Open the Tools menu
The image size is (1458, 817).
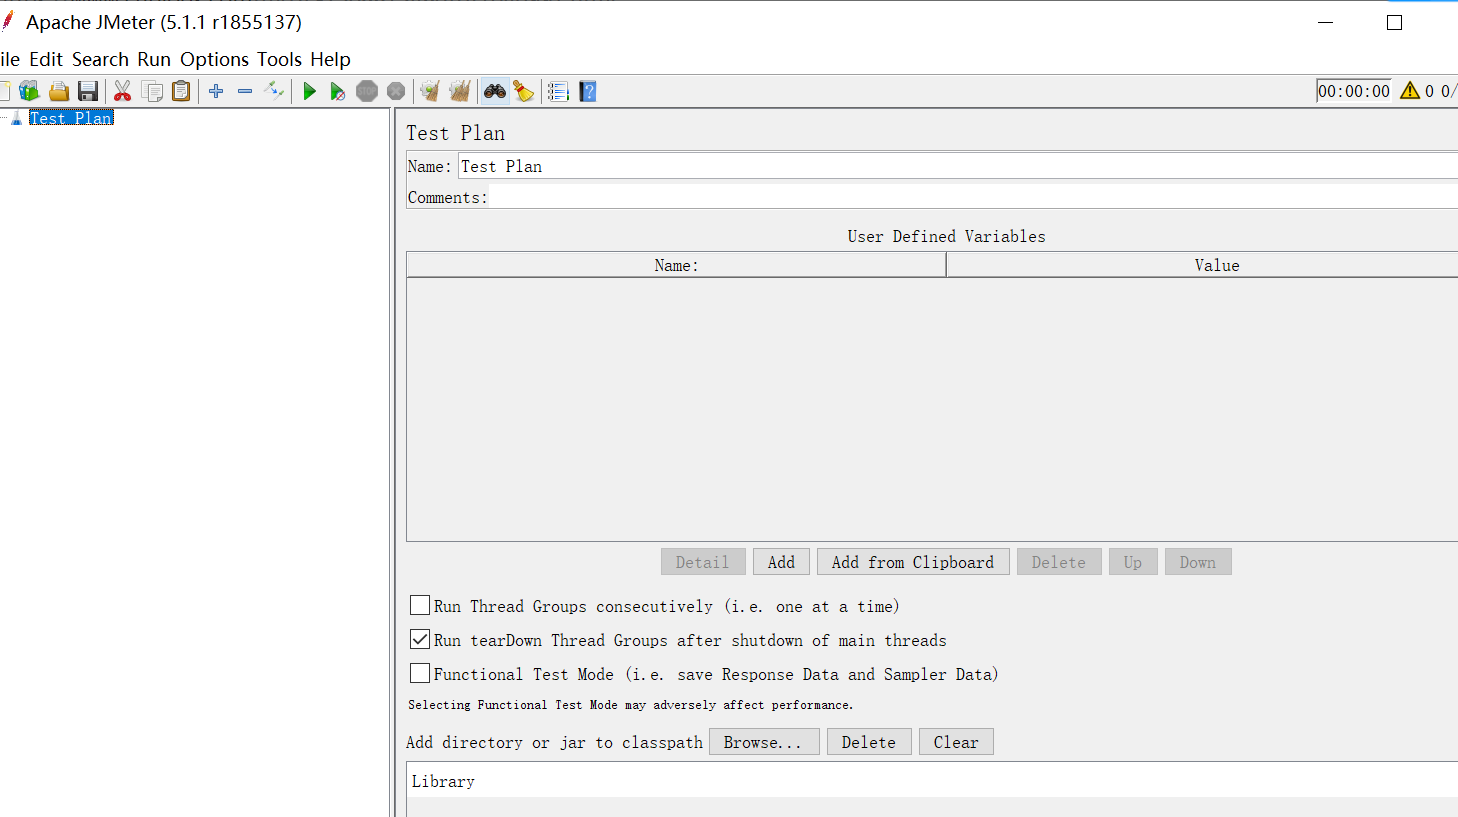coord(279,59)
